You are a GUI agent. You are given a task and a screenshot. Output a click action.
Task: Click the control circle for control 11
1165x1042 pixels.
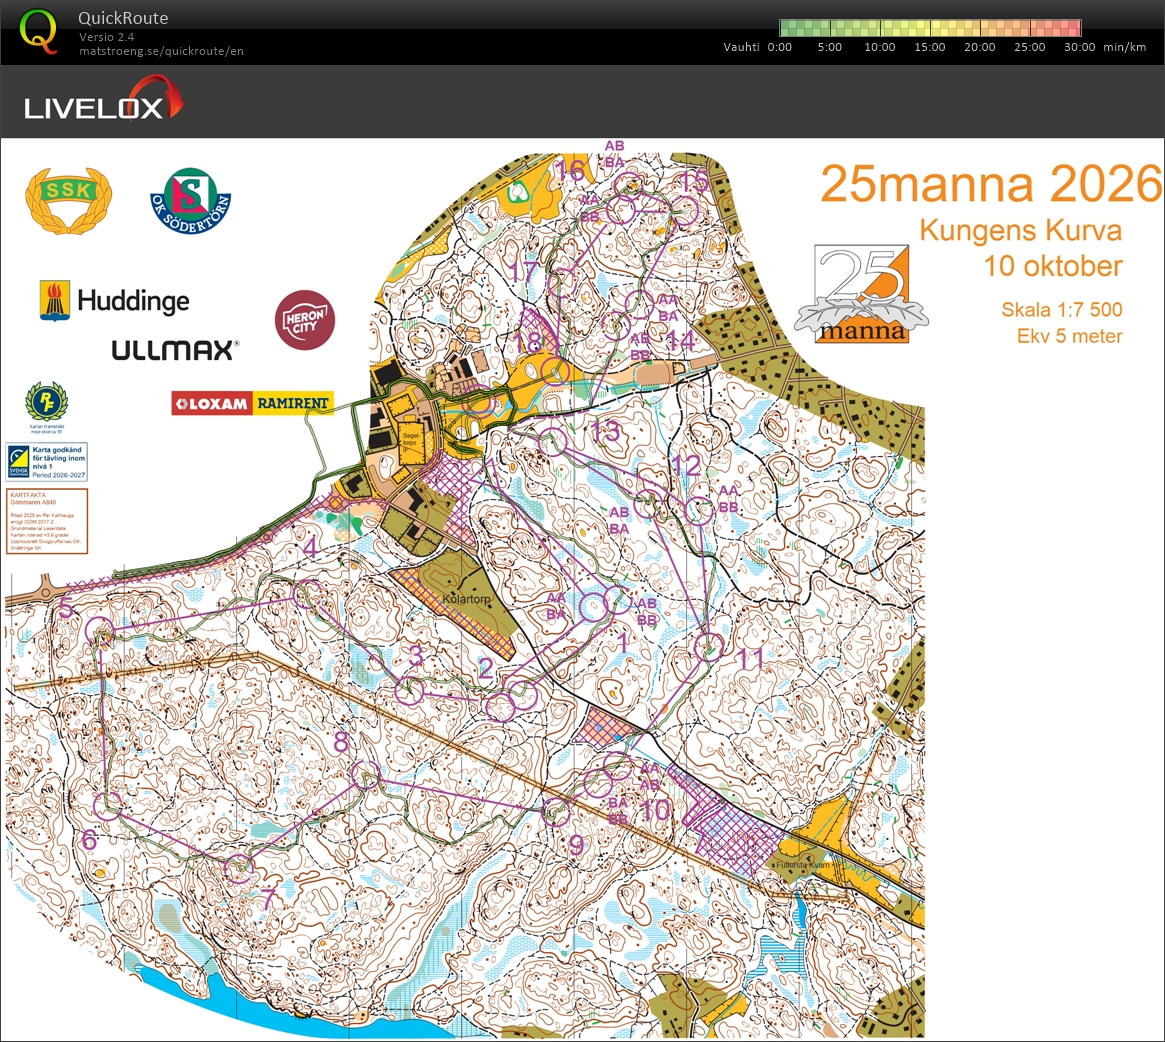point(709,647)
